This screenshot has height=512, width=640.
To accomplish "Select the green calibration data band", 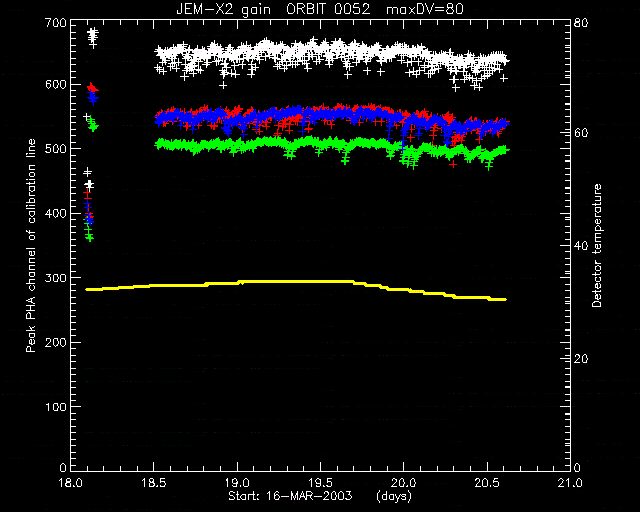I will 332,152.
